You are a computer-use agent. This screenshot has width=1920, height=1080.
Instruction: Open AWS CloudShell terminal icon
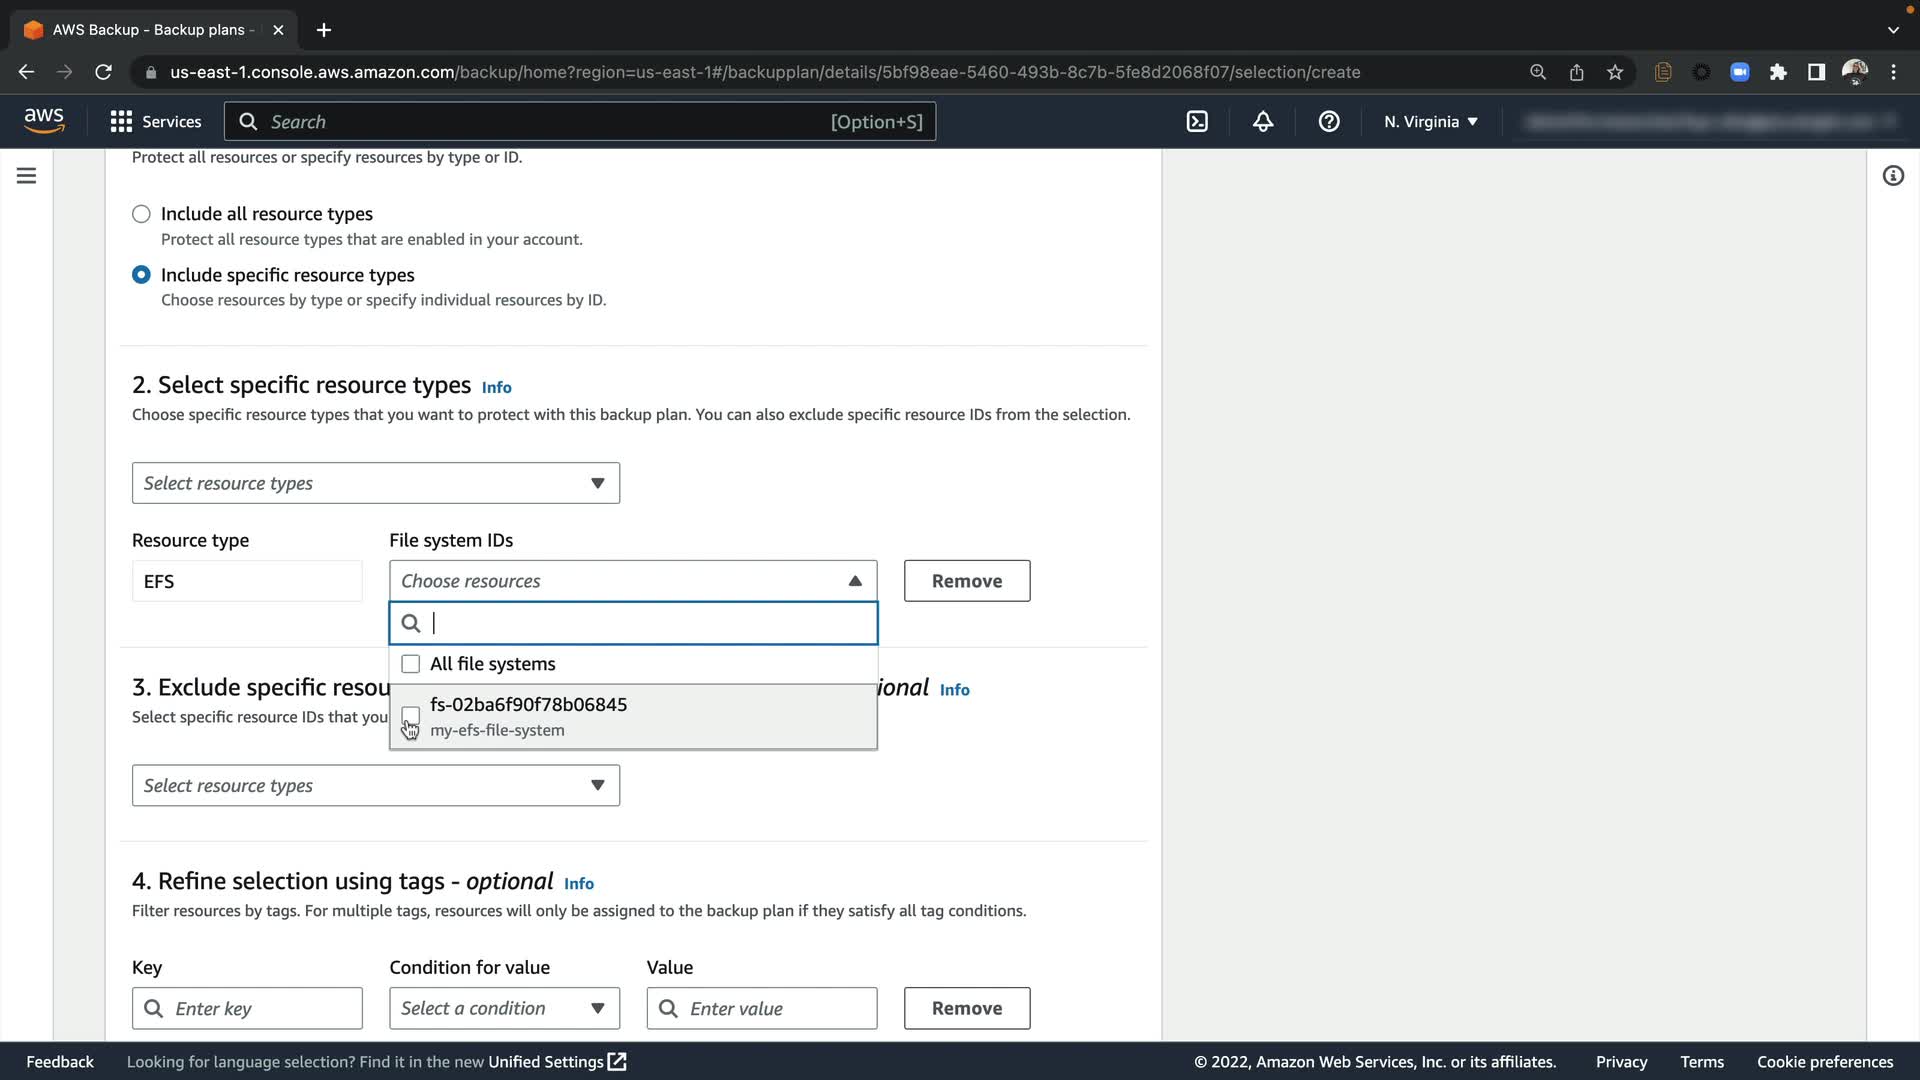pos(1197,122)
